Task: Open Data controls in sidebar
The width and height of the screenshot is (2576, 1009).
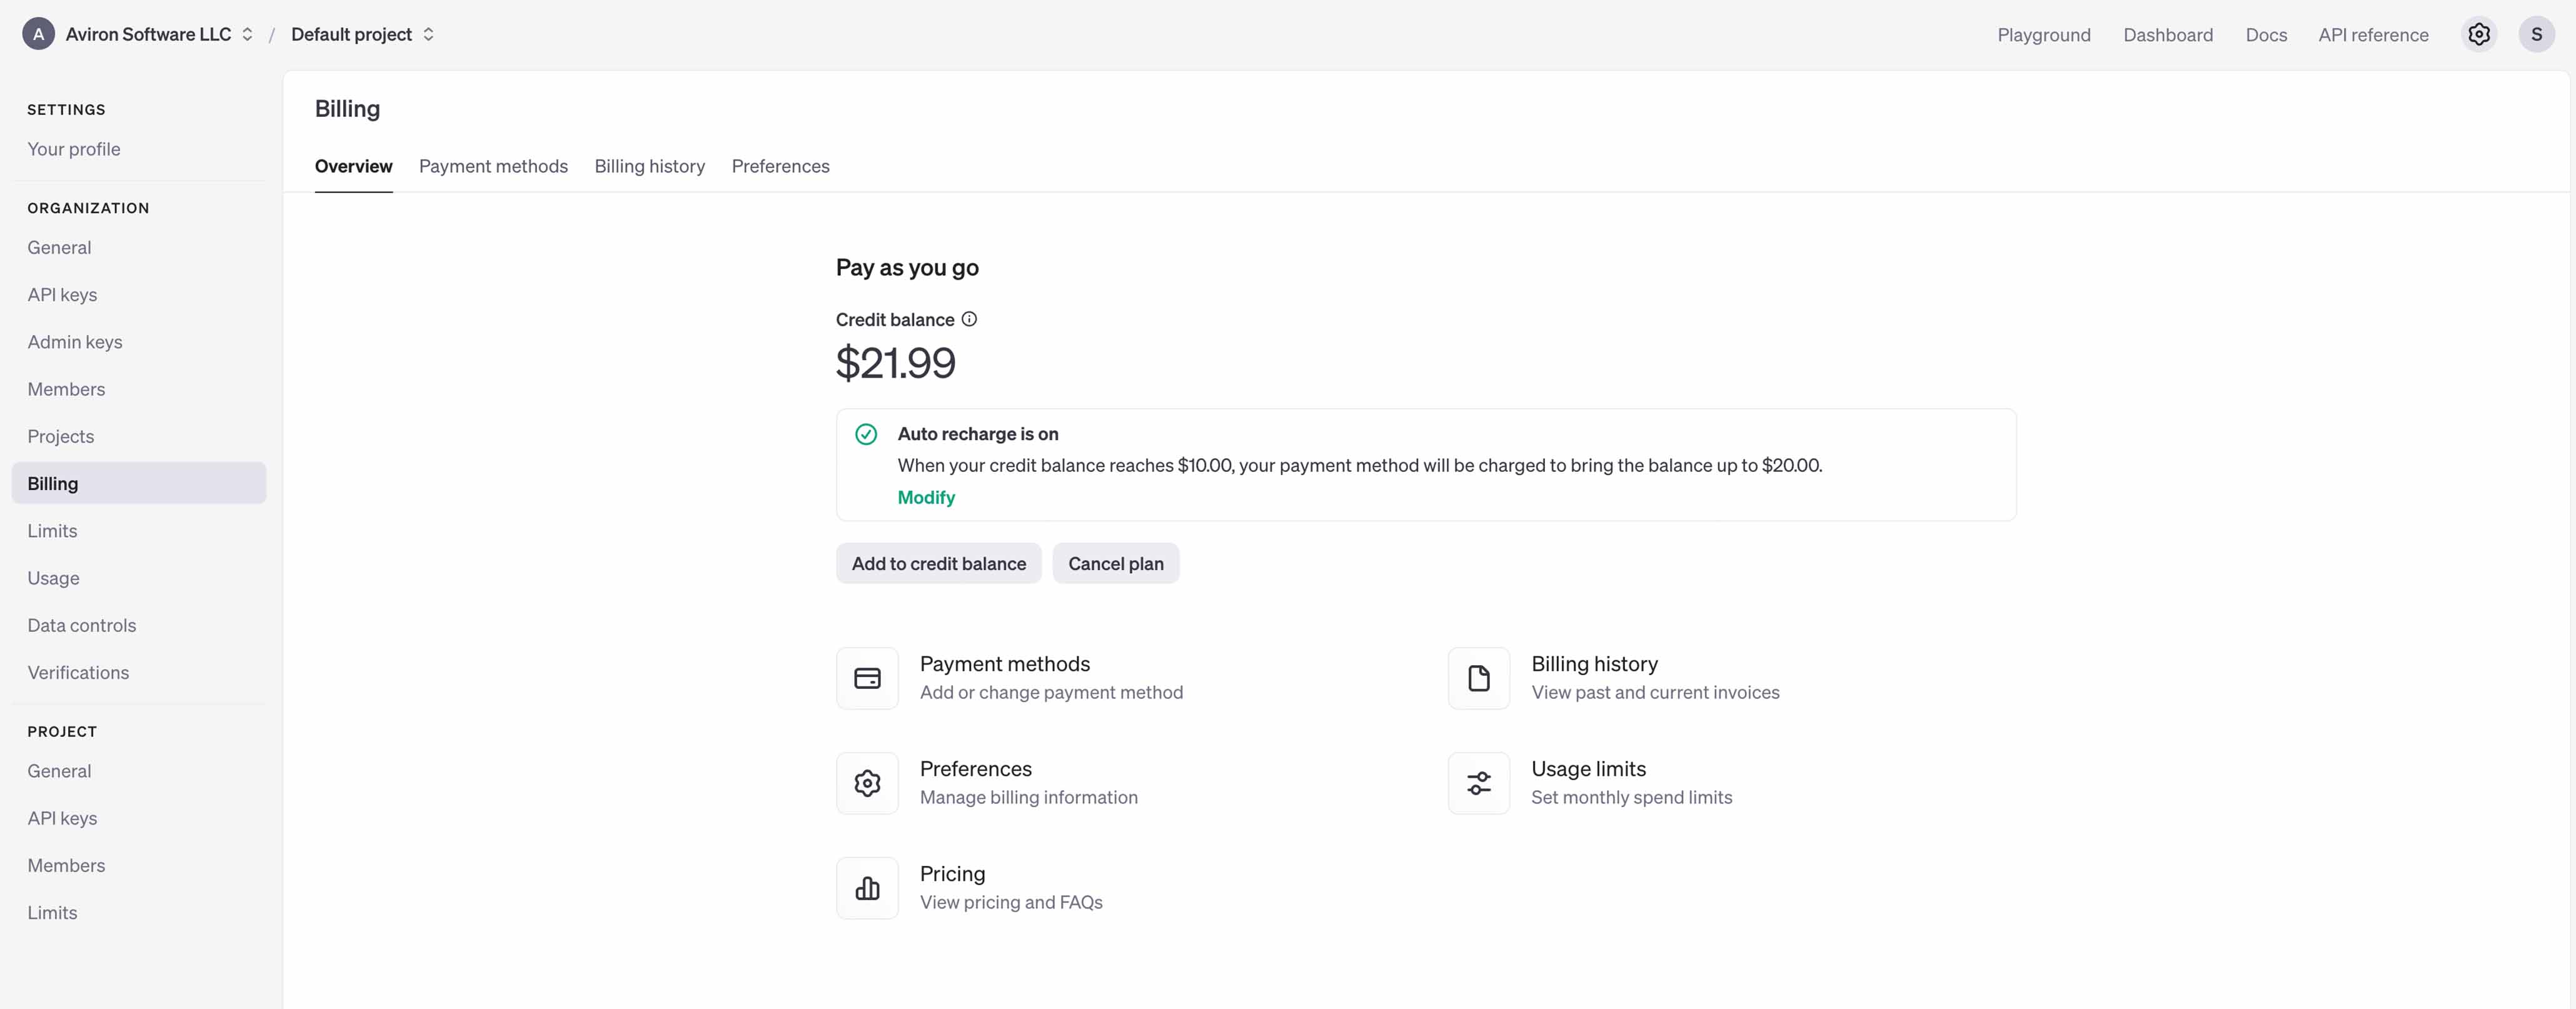Action: [139, 625]
